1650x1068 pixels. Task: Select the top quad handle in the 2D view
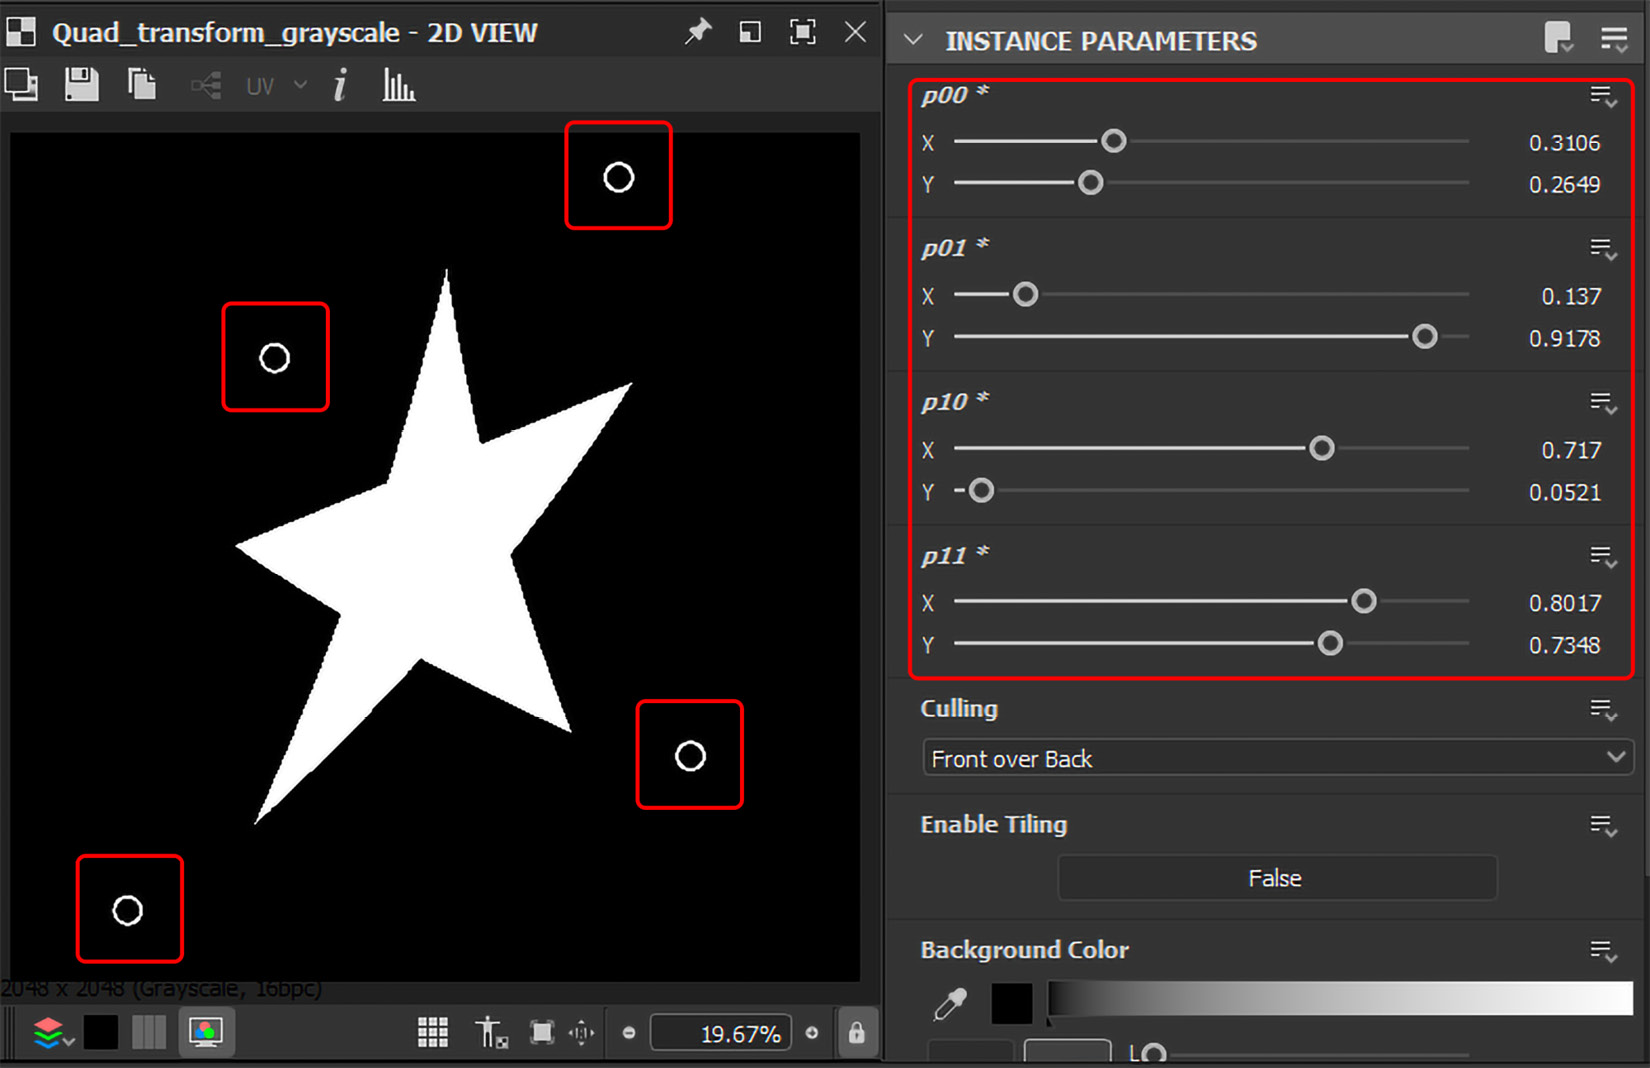tap(619, 177)
